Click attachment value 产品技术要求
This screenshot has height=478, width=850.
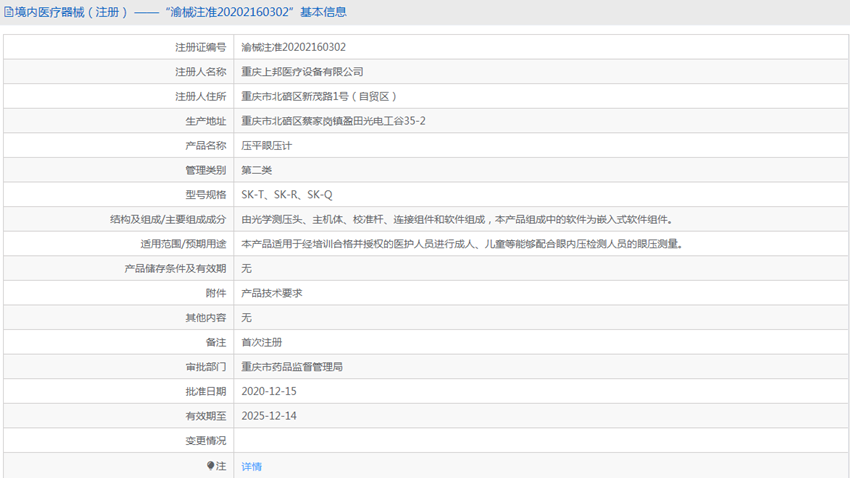tap(272, 293)
